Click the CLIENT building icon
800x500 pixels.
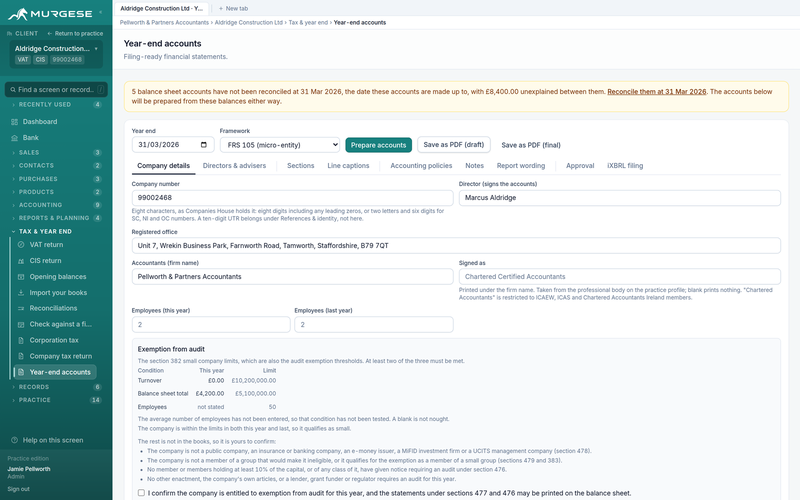(9, 34)
